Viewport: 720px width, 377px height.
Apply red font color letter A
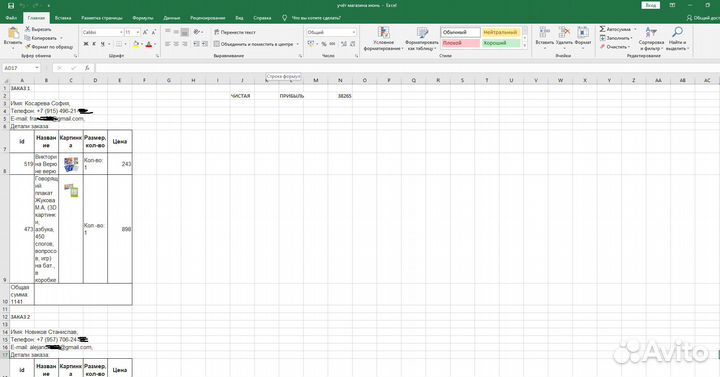[x=148, y=44]
